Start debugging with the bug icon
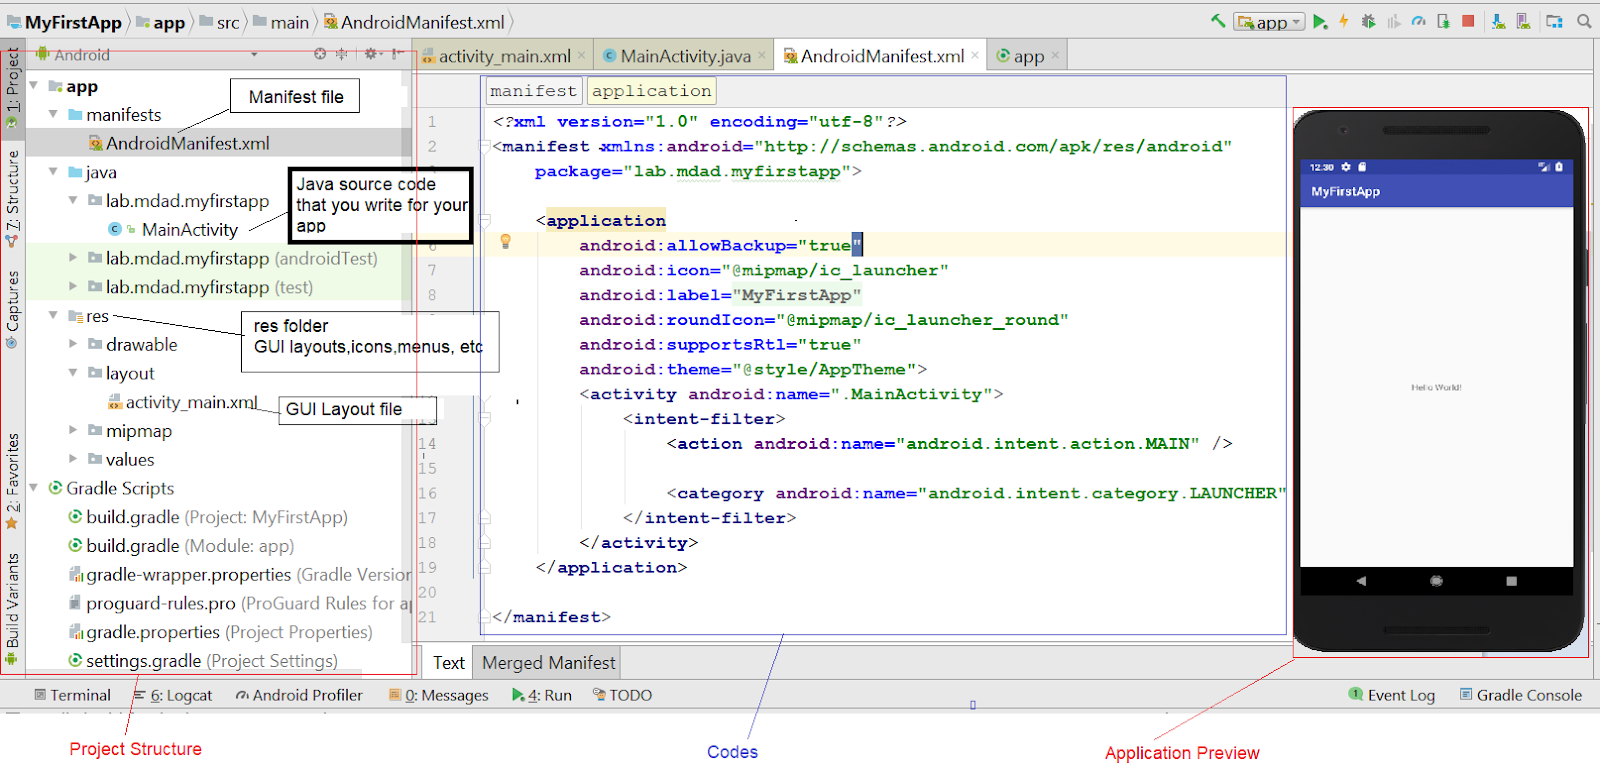This screenshot has height=772, width=1600. tap(1368, 21)
